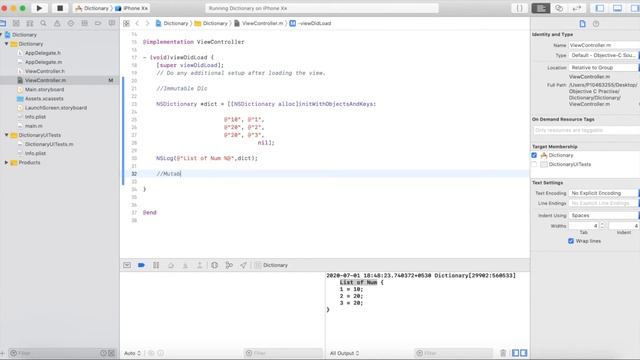
Task: Toggle Dictionary target membership checkbox
Action: (534, 155)
